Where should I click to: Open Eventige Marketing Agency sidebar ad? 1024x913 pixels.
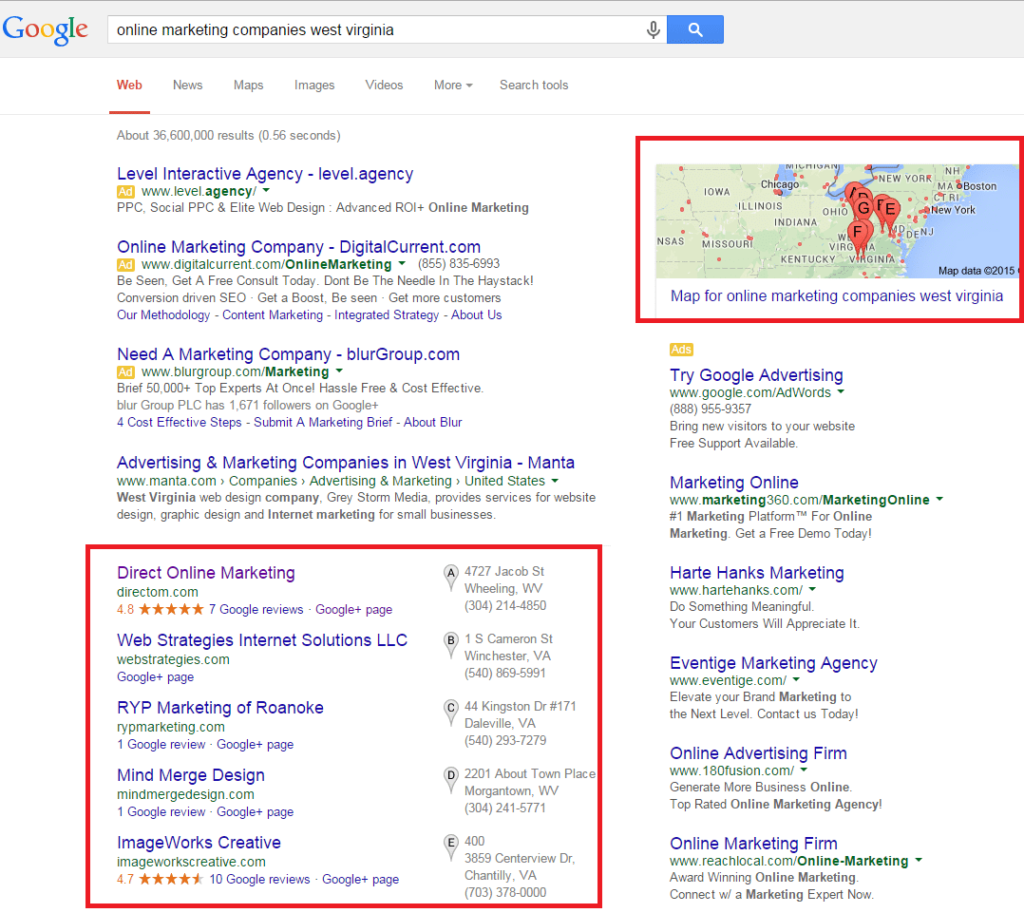click(773, 663)
